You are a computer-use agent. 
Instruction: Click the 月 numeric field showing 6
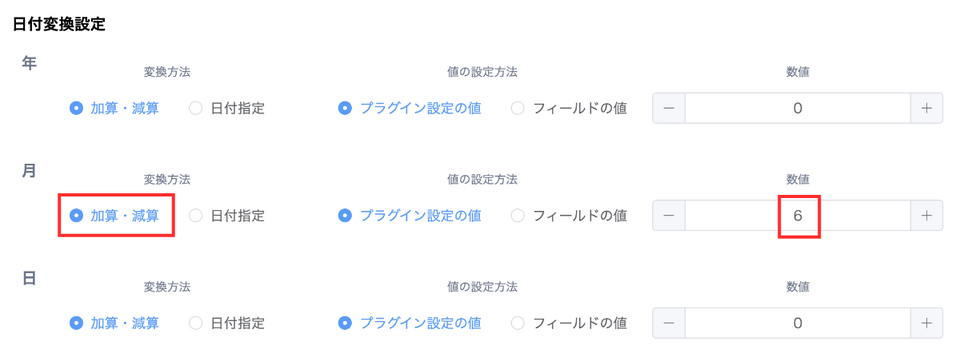(798, 215)
